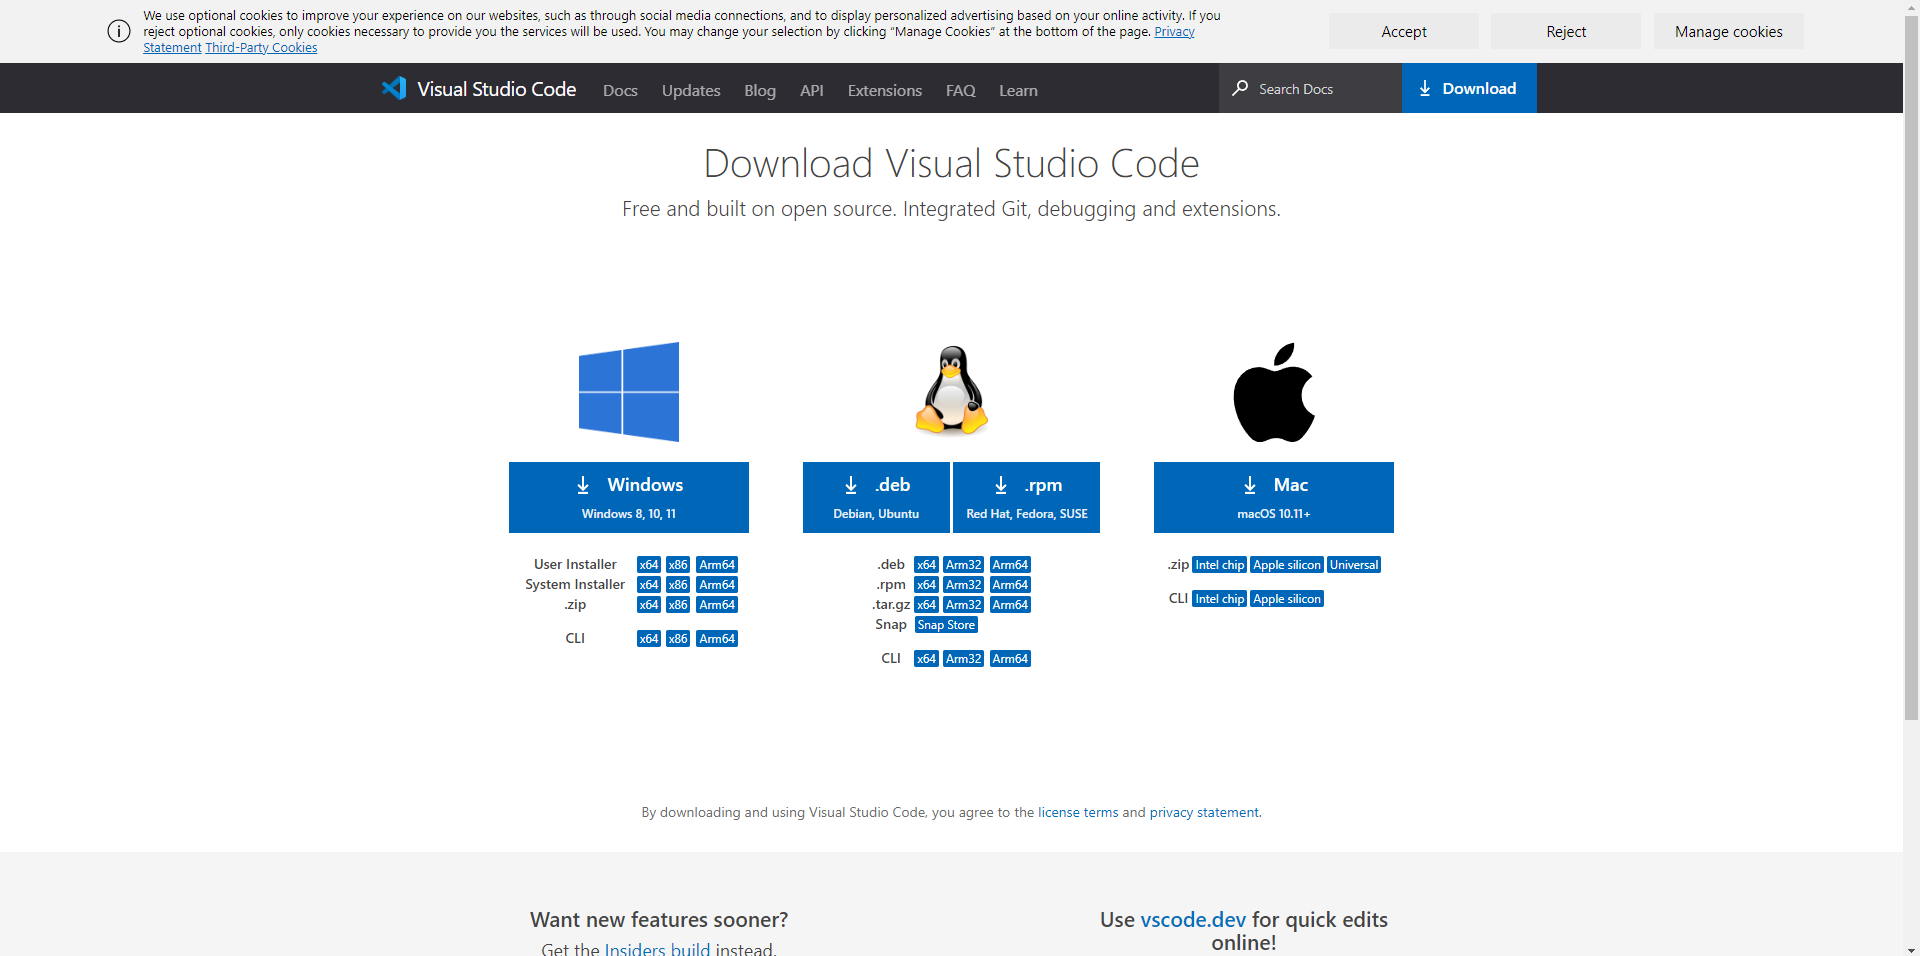
Task: Accept the cookie policy
Action: pos(1403,31)
